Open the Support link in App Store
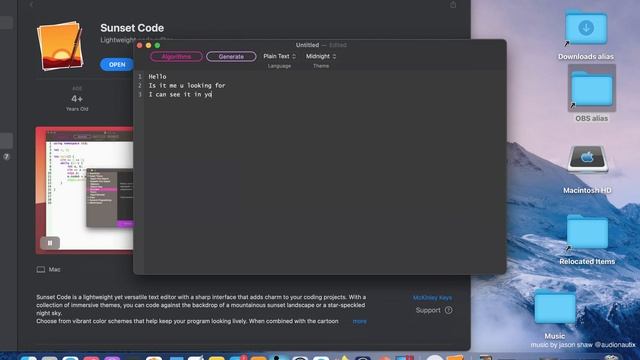Image resolution: width=640 pixels, height=360 pixels. coord(433,310)
